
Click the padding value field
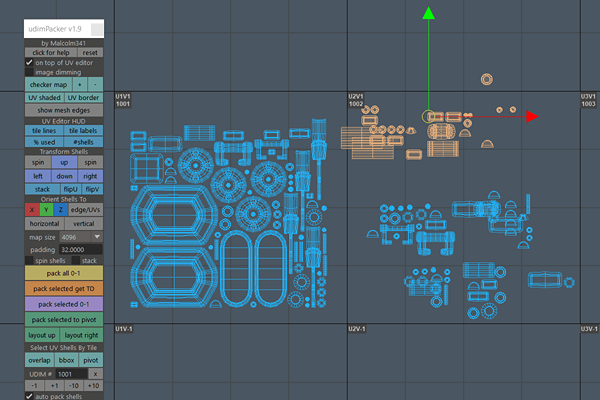(x=79, y=249)
